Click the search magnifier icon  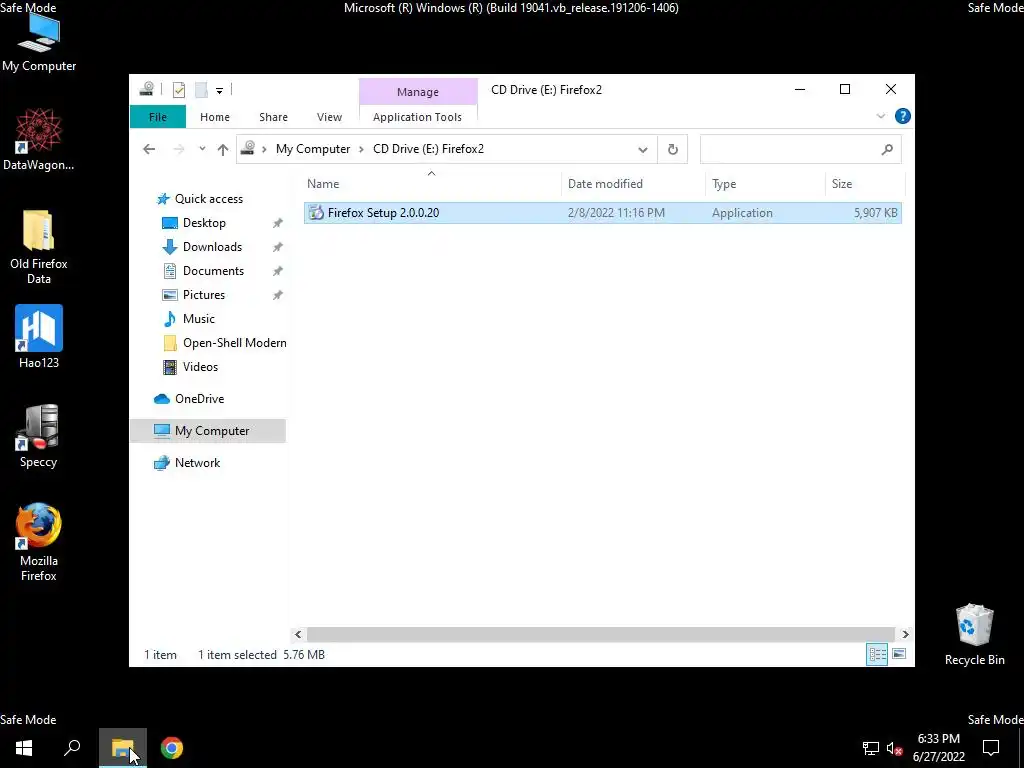coord(887,150)
